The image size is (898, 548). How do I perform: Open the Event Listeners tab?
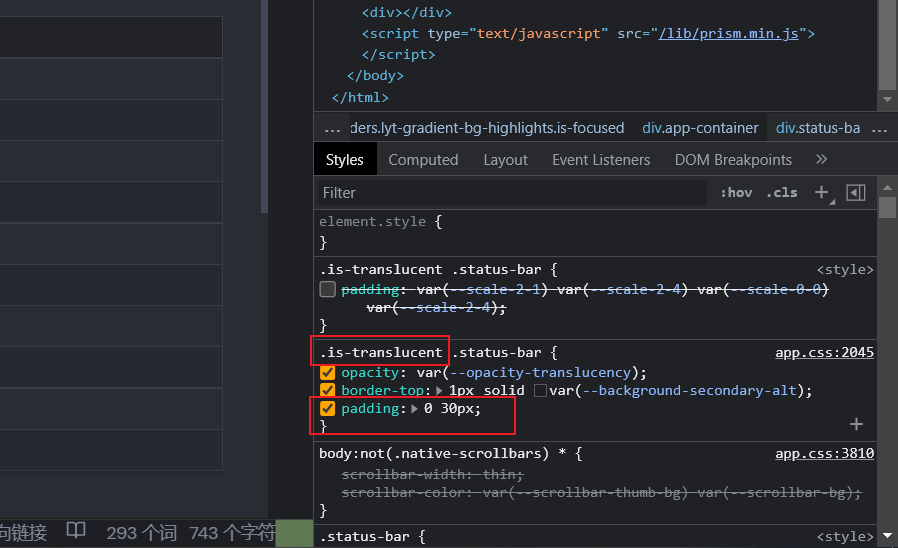pos(601,160)
